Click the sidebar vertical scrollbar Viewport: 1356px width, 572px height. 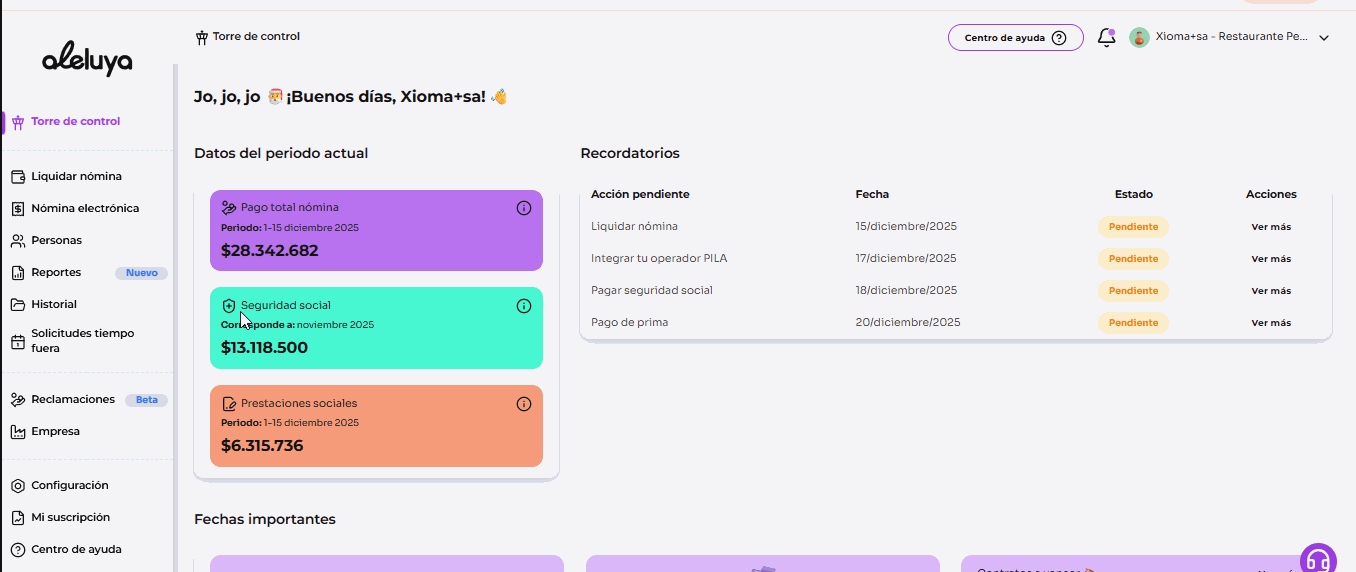pos(175,300)
